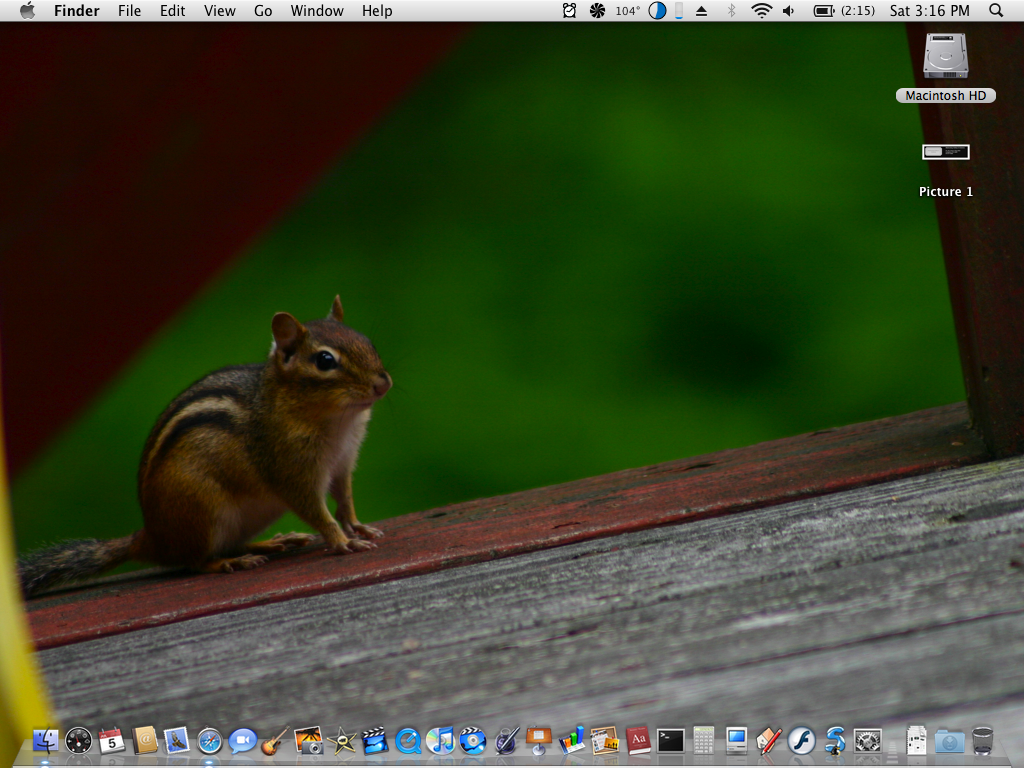
Task: Open the Help menu
Action: (x=377, y=10)
